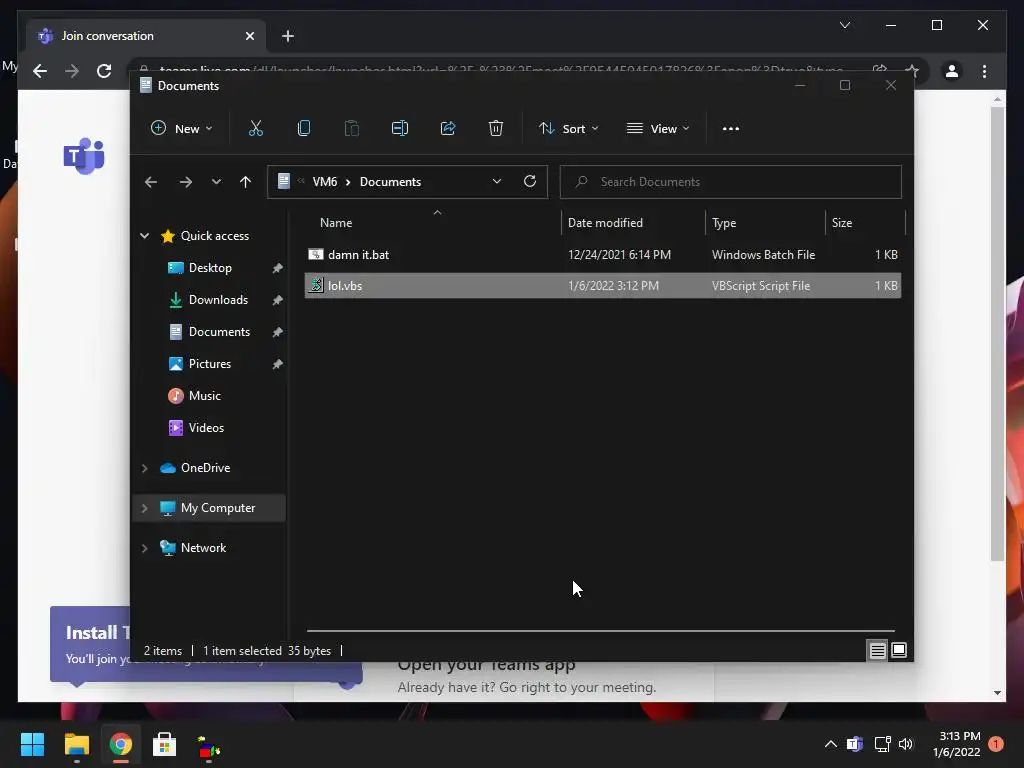Reload the Chrome page
Screen dimensions: 1024x768
pyautogui.click(x=104, y=71)
